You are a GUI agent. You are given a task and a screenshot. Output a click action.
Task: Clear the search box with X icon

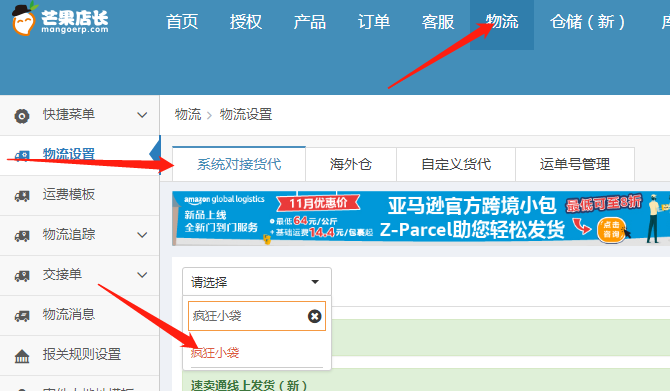[x=314, y=316]
